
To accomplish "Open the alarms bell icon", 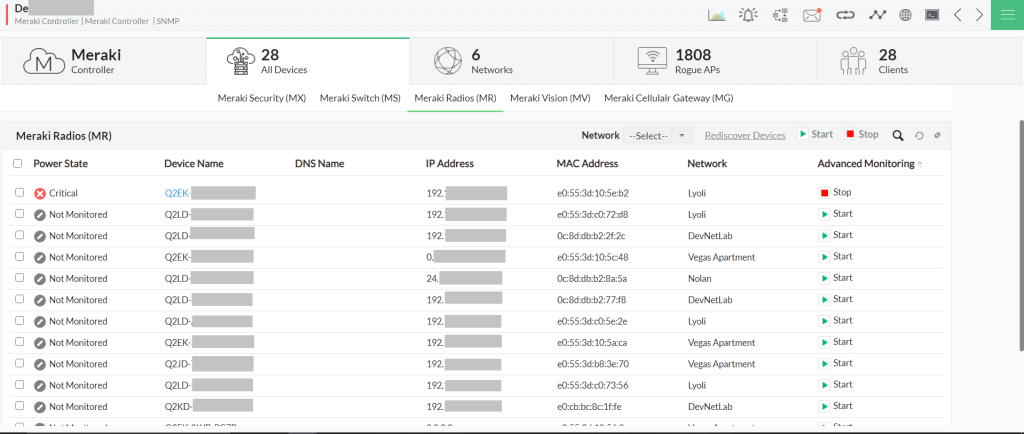I will (x=748, y=15).
